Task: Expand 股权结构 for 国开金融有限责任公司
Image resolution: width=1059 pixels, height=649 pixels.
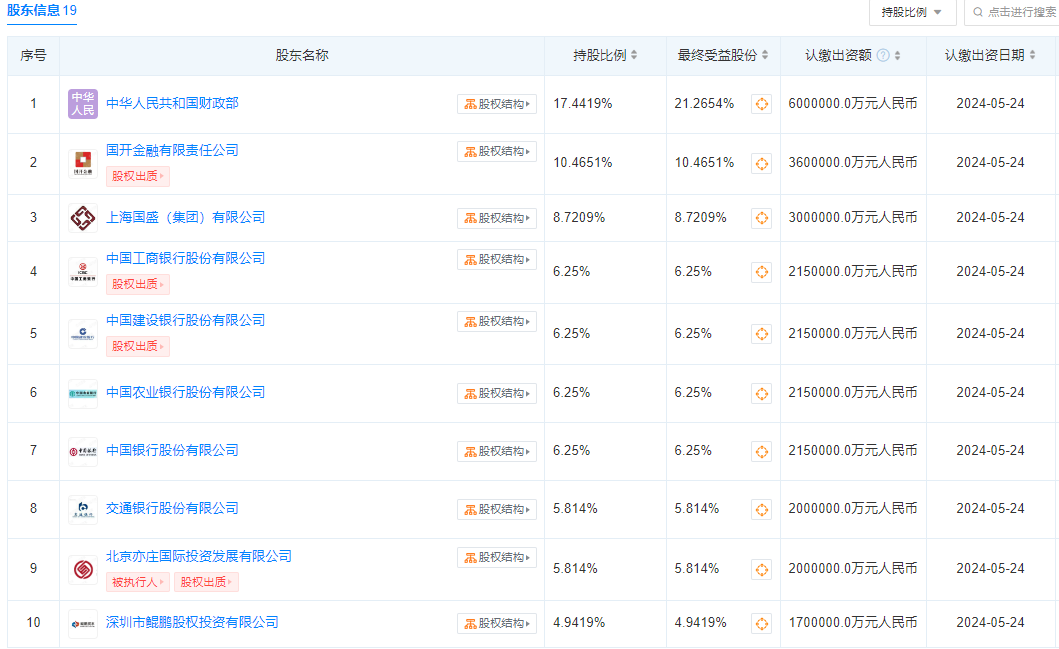Action: pyautogui.click(x=497, y=151)
